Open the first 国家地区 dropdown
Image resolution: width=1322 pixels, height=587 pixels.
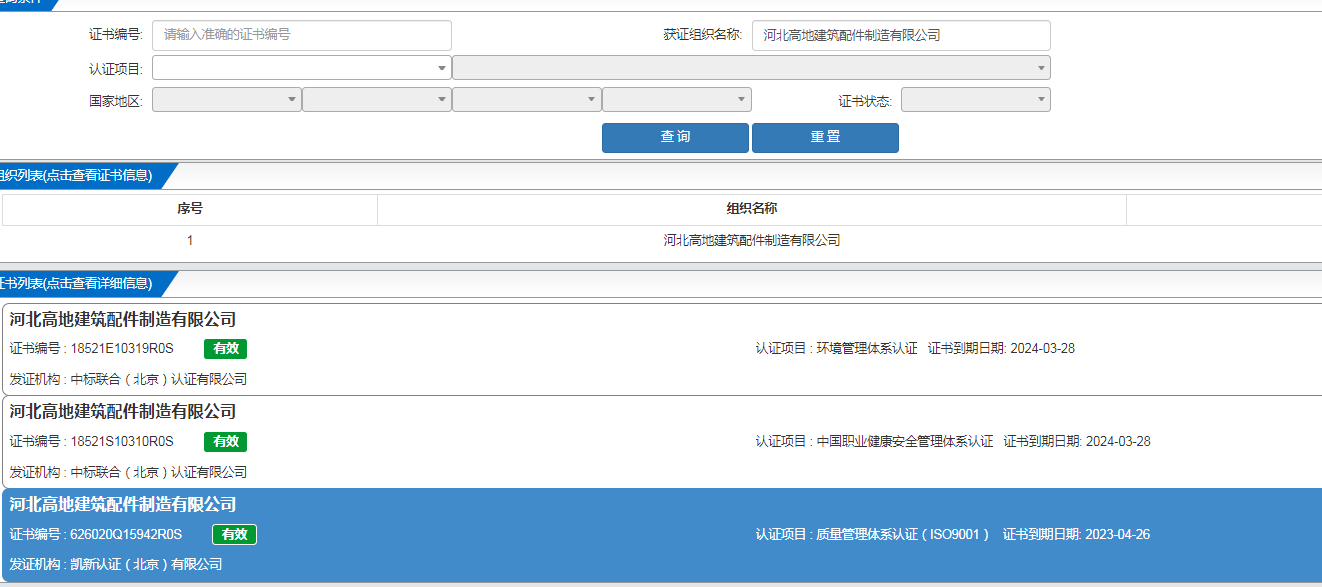coord(227,100)
